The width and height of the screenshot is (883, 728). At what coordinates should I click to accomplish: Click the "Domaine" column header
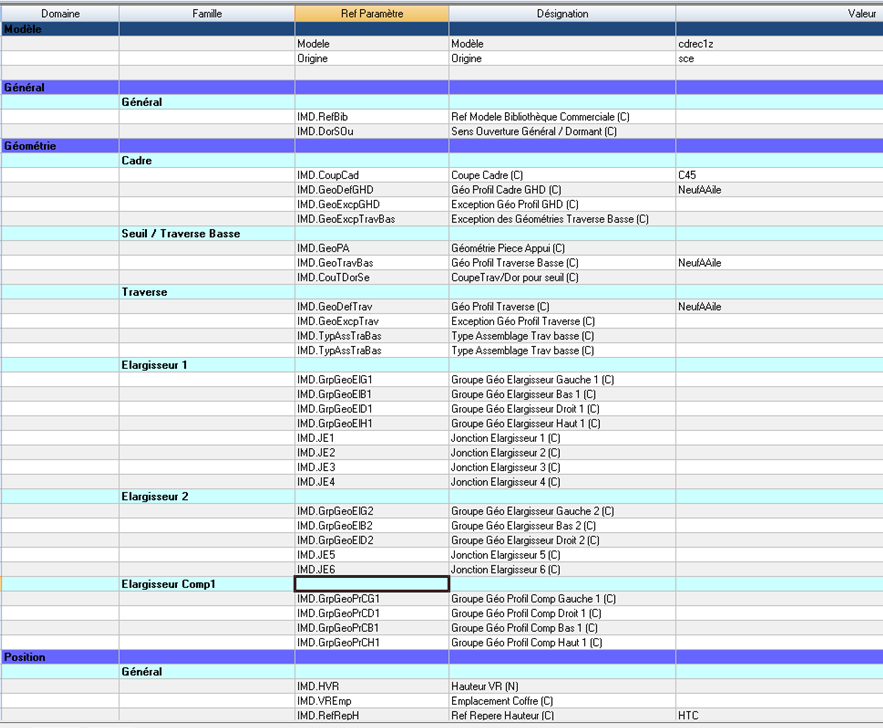(60, 14)
